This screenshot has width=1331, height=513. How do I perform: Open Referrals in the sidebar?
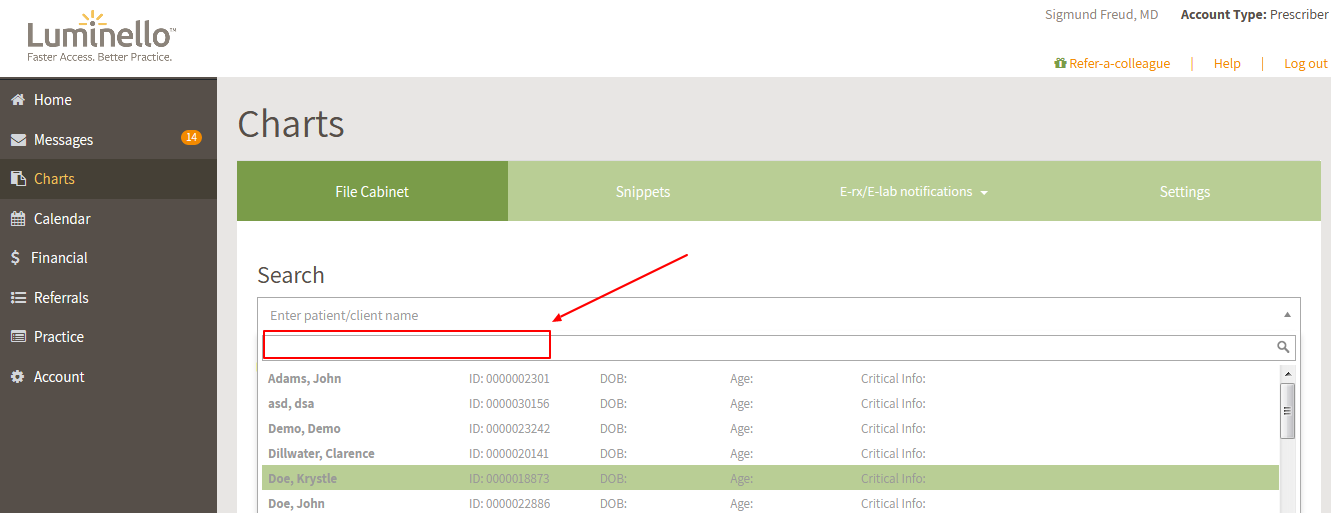pyautogui.click(x=108, y=298)
